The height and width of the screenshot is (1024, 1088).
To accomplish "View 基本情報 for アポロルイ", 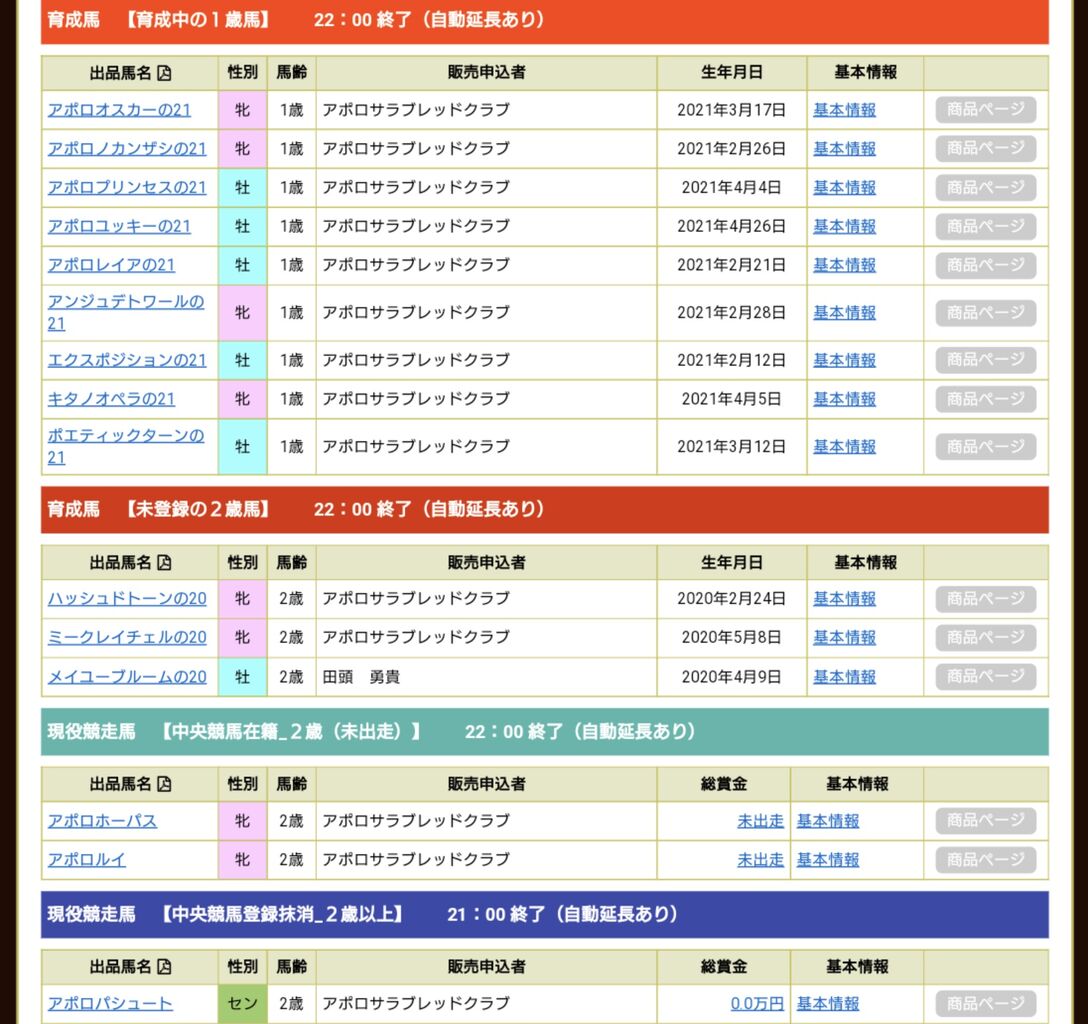I will coord(828,860).
